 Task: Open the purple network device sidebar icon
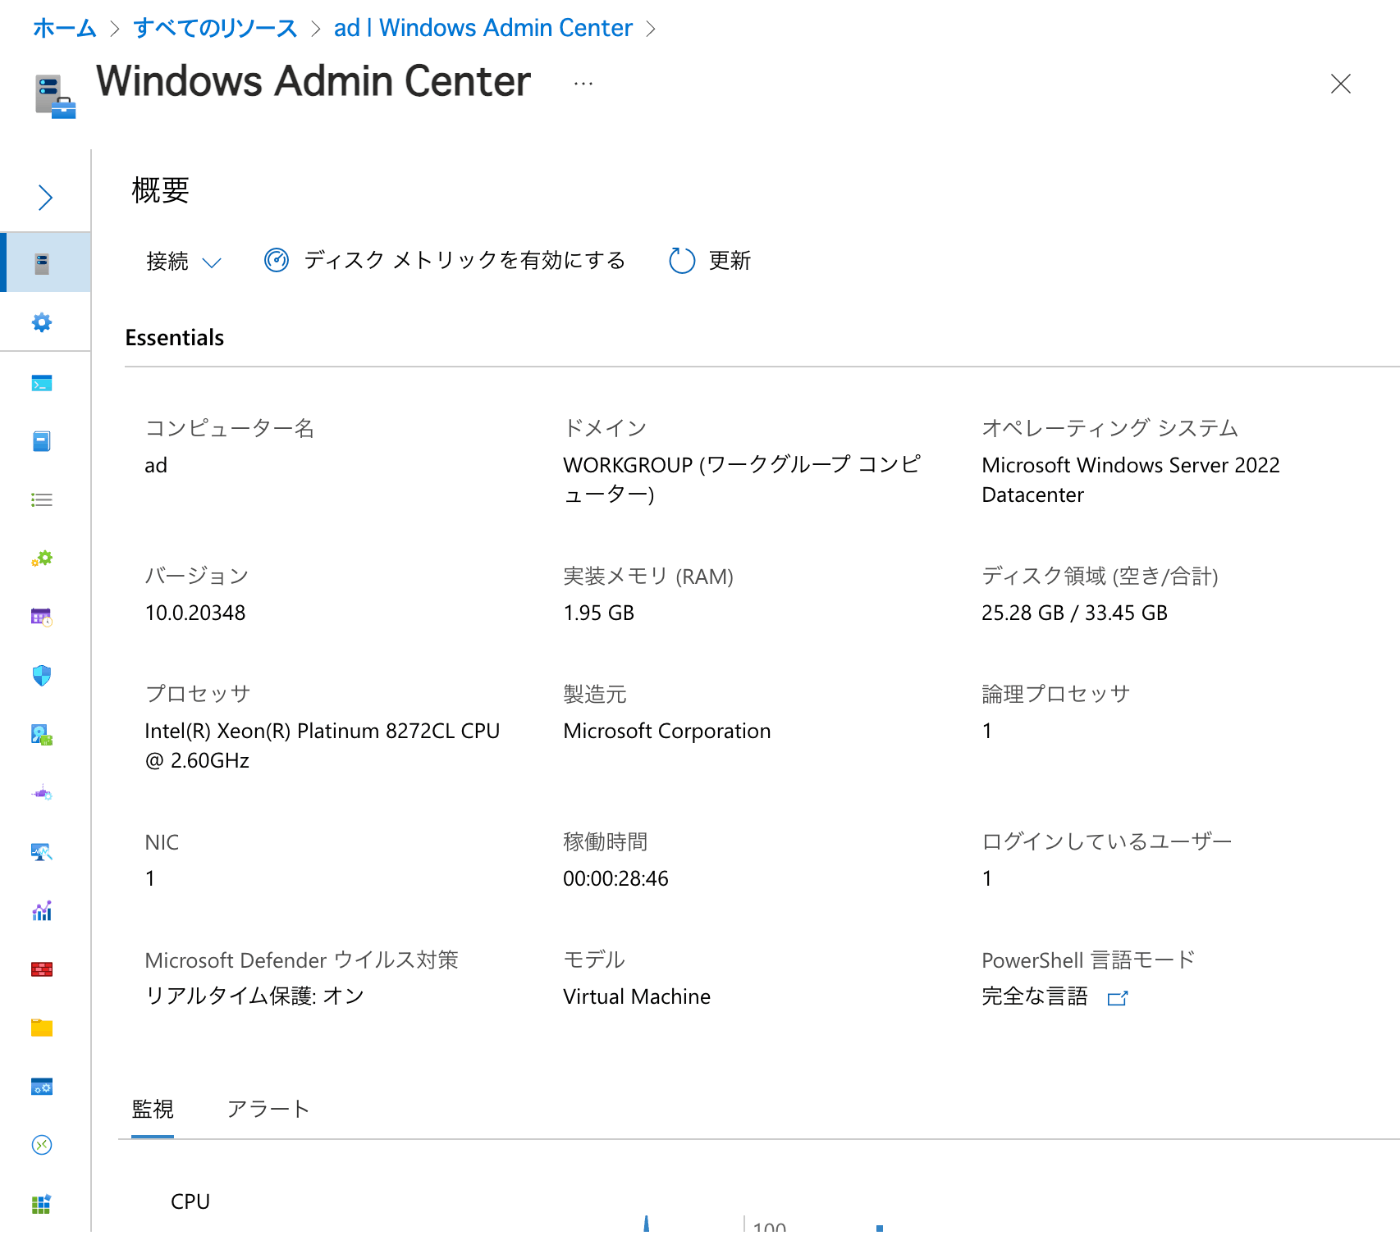(x=42, y=793)
